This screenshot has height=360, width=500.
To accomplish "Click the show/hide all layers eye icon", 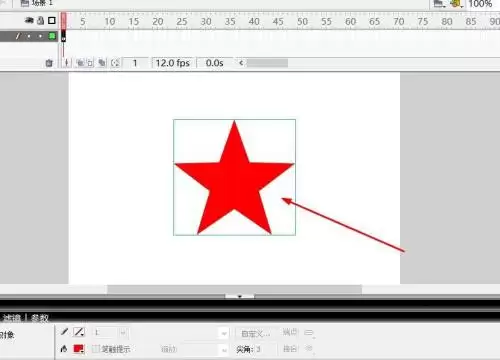I will (x=29, y=21).
